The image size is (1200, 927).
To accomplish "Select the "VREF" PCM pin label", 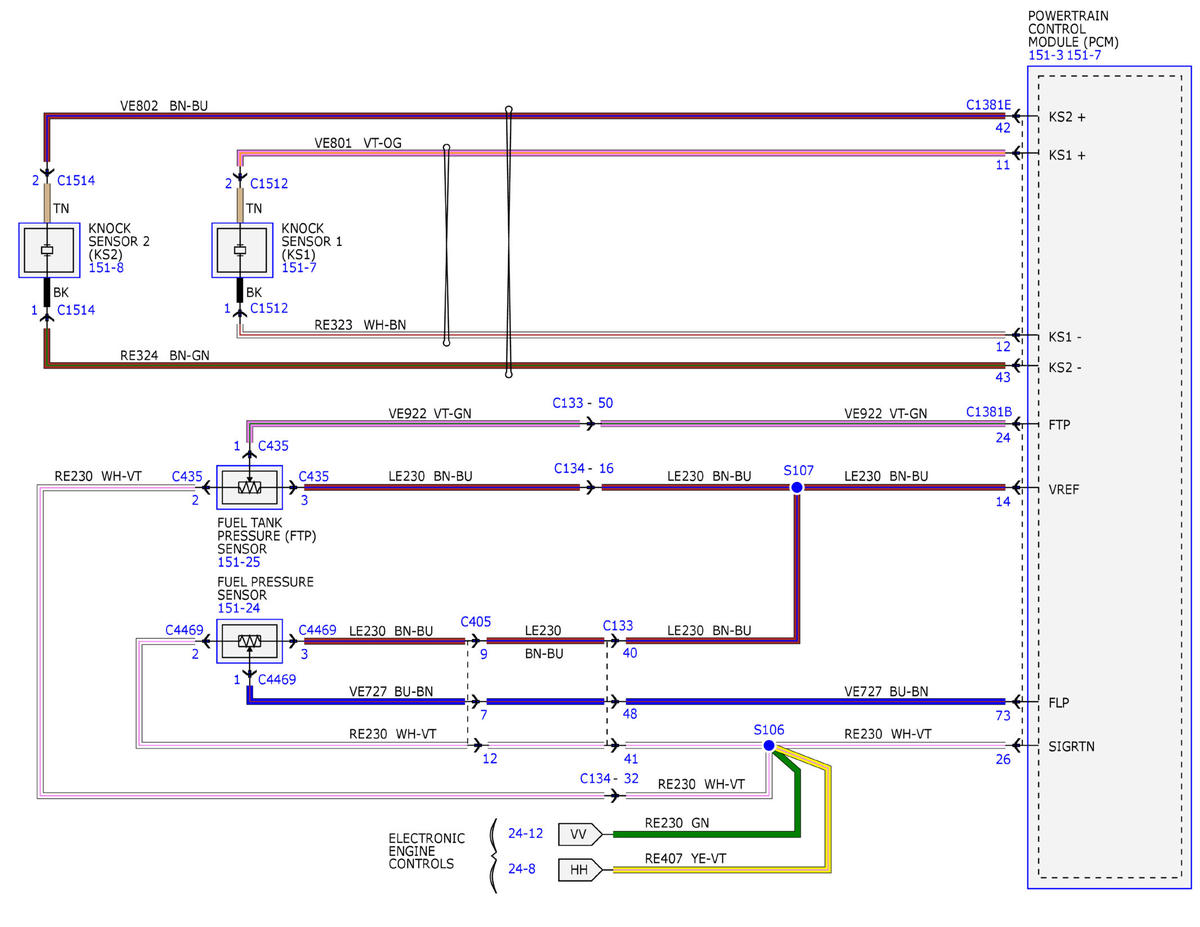I will click(x=1065, y=489).
